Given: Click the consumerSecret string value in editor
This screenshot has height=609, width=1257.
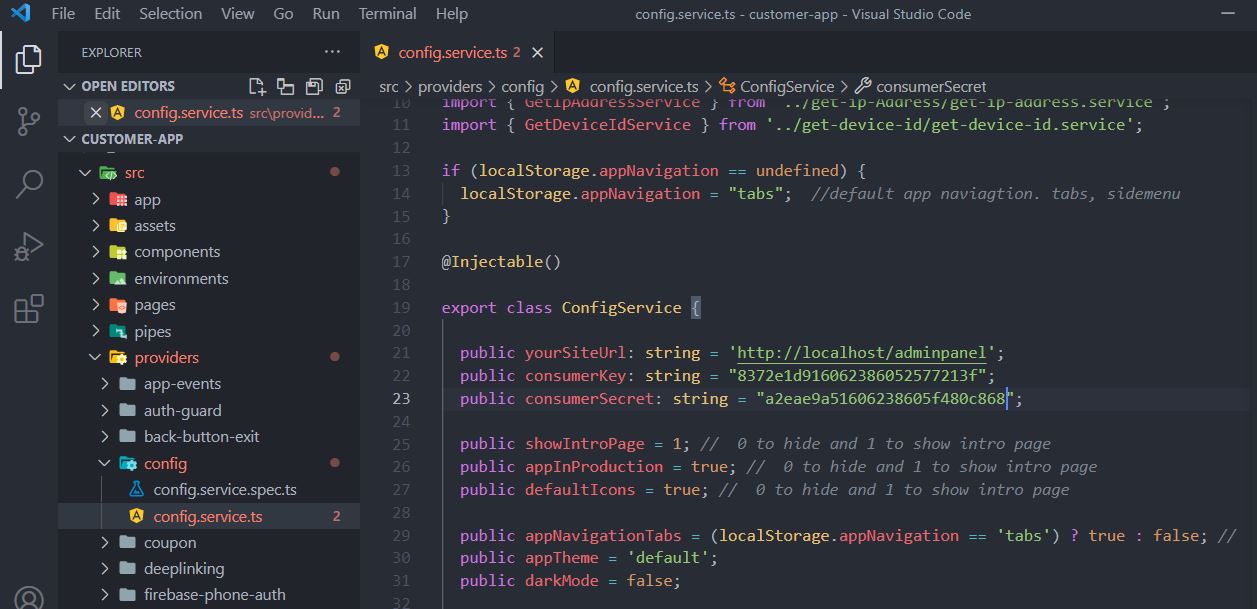Looking at the screenshot, I should [x=880, y=399].
